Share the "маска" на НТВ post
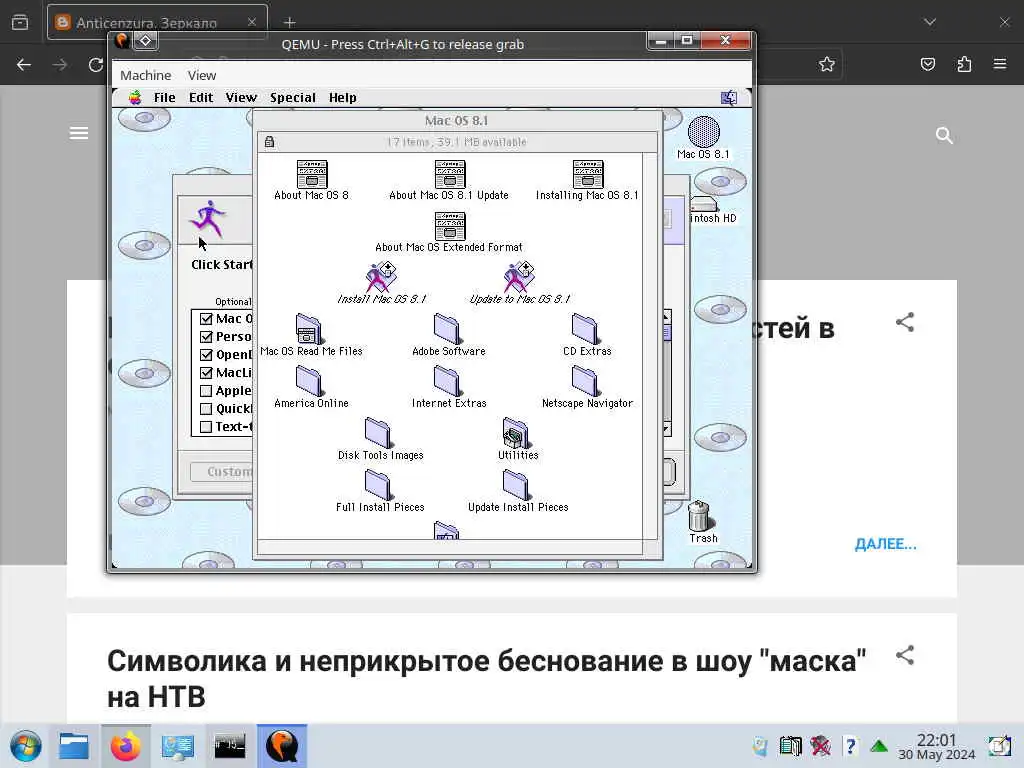This screenshot has height=768, width=1024. (904, 654)
